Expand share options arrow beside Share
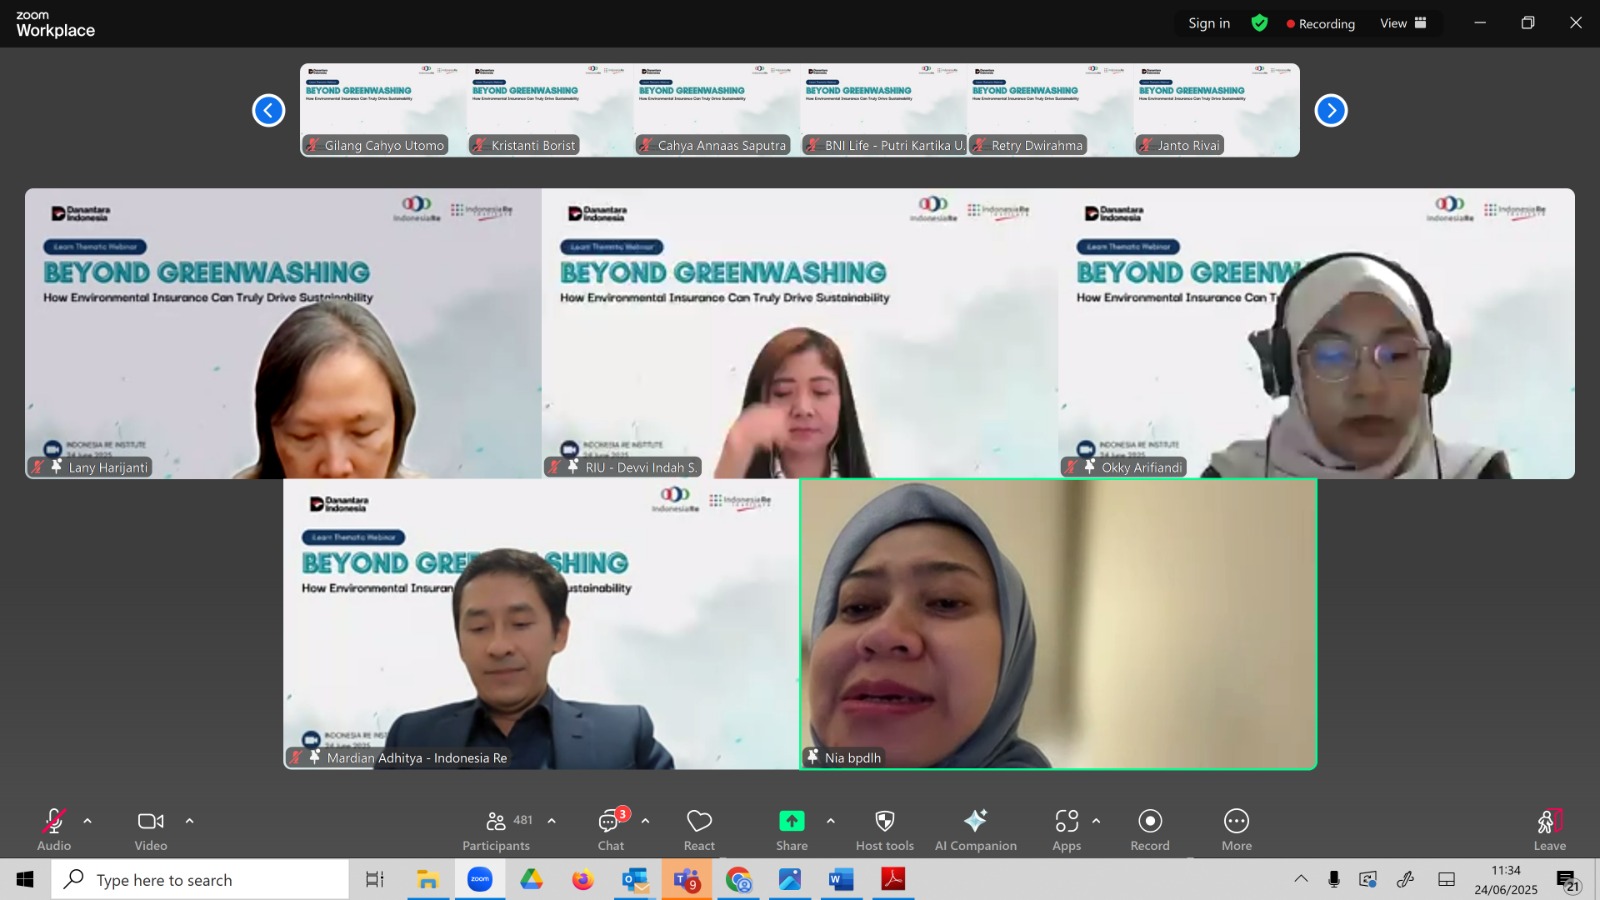 [x=830, y=821]
